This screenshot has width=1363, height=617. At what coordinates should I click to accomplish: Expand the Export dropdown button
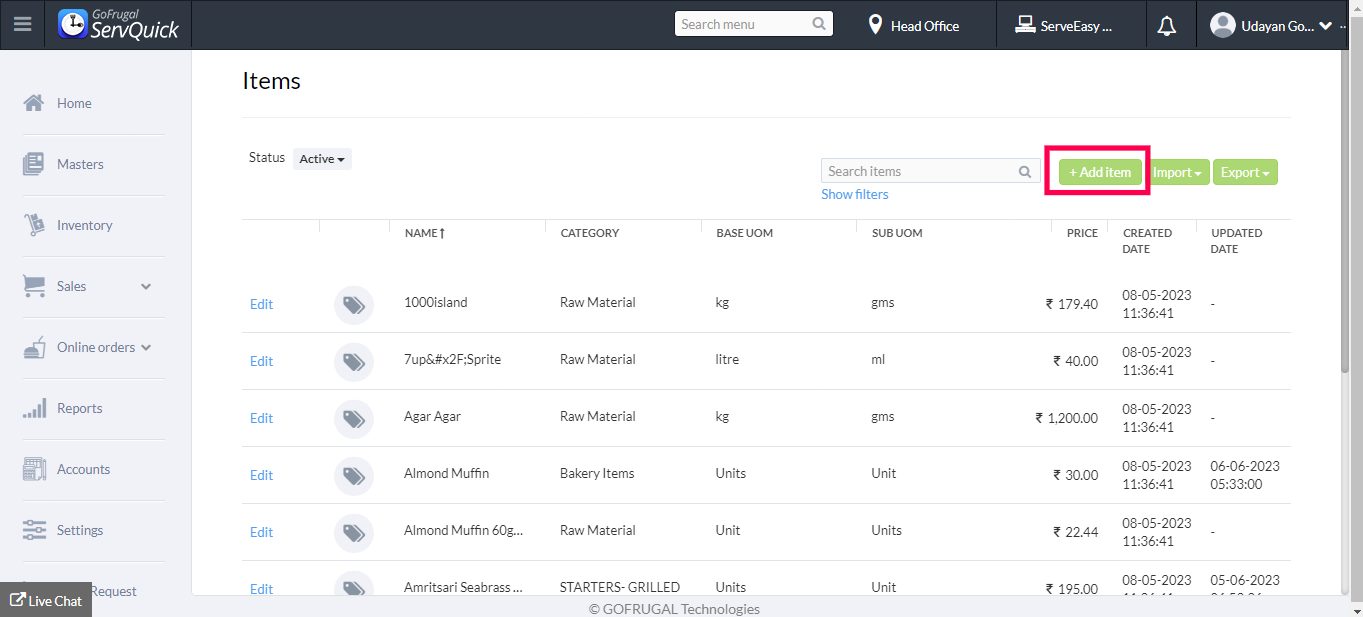pyautogui.click(x=1245, y=172)
